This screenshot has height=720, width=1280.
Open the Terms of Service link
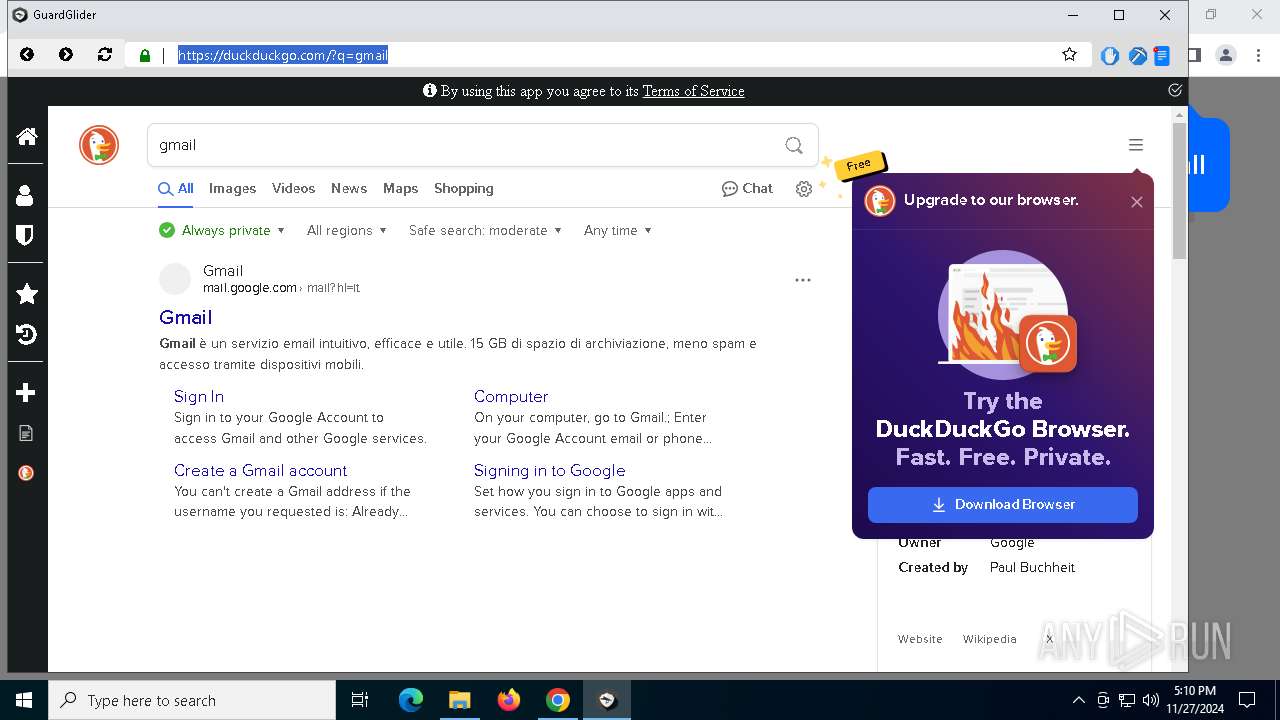tap(693, 91)
